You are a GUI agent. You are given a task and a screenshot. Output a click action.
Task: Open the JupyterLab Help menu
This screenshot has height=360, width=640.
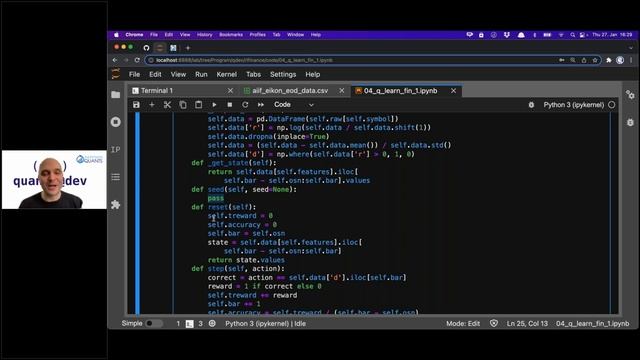[313, 74]
